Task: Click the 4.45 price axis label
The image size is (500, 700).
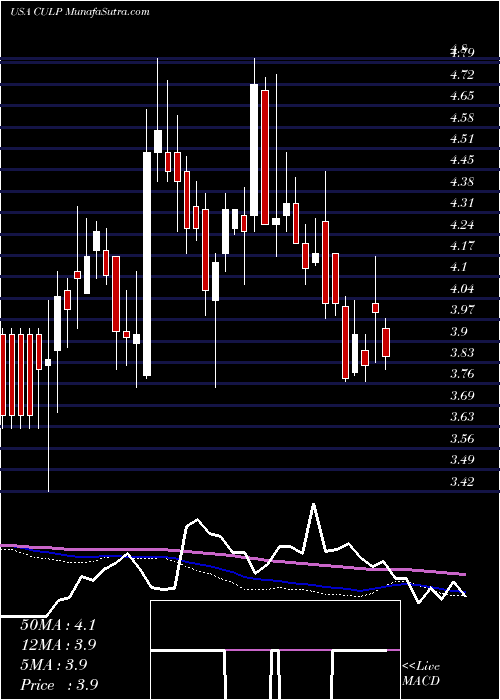Action: pos(462,160)
